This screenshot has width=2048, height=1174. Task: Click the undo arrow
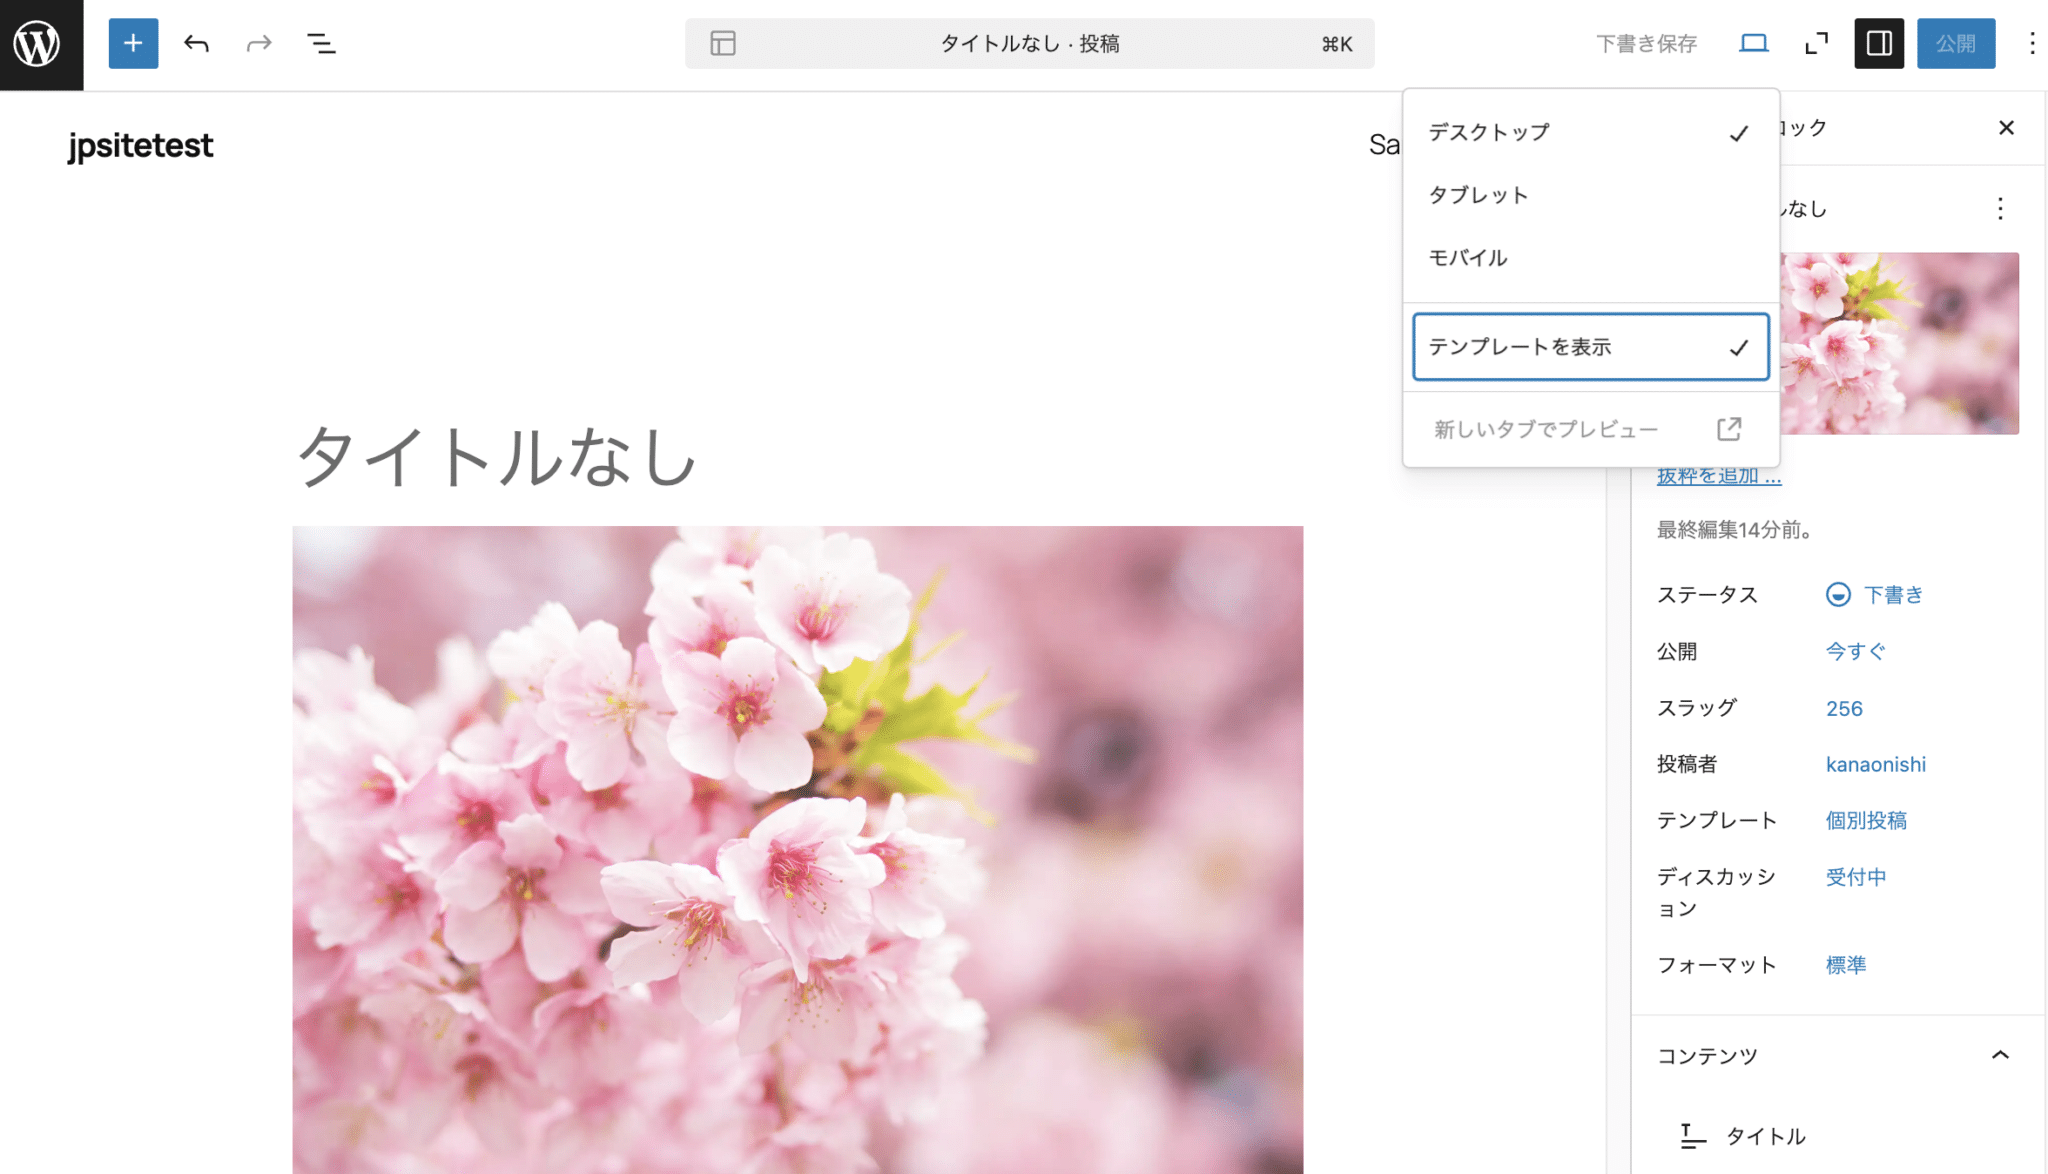196,43
